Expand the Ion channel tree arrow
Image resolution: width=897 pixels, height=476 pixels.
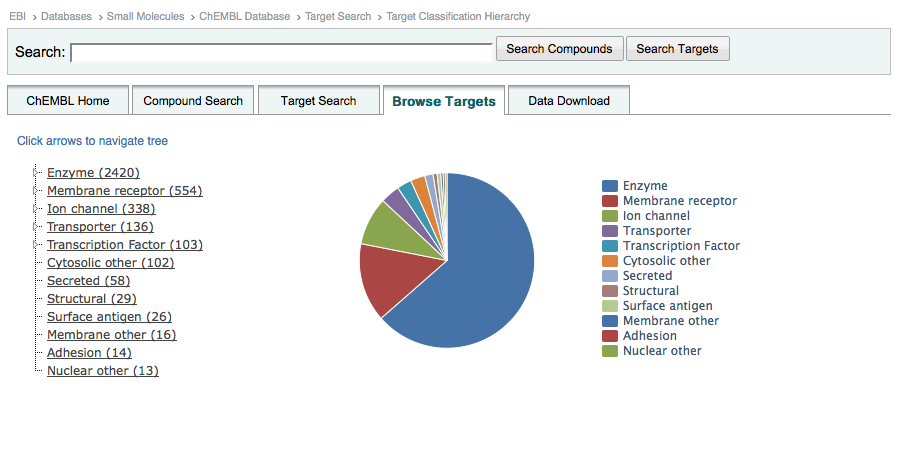pyautogui.click(x=35, y=209)
